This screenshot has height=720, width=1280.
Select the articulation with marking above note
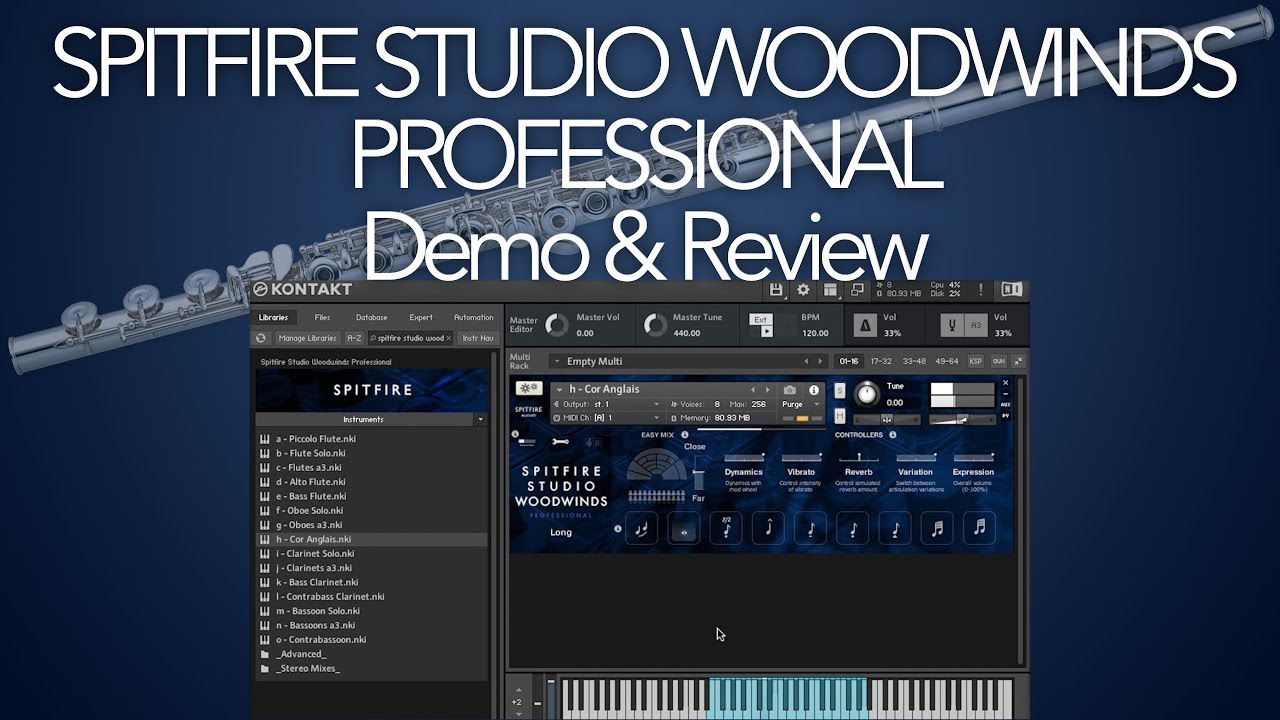point(727,529)
